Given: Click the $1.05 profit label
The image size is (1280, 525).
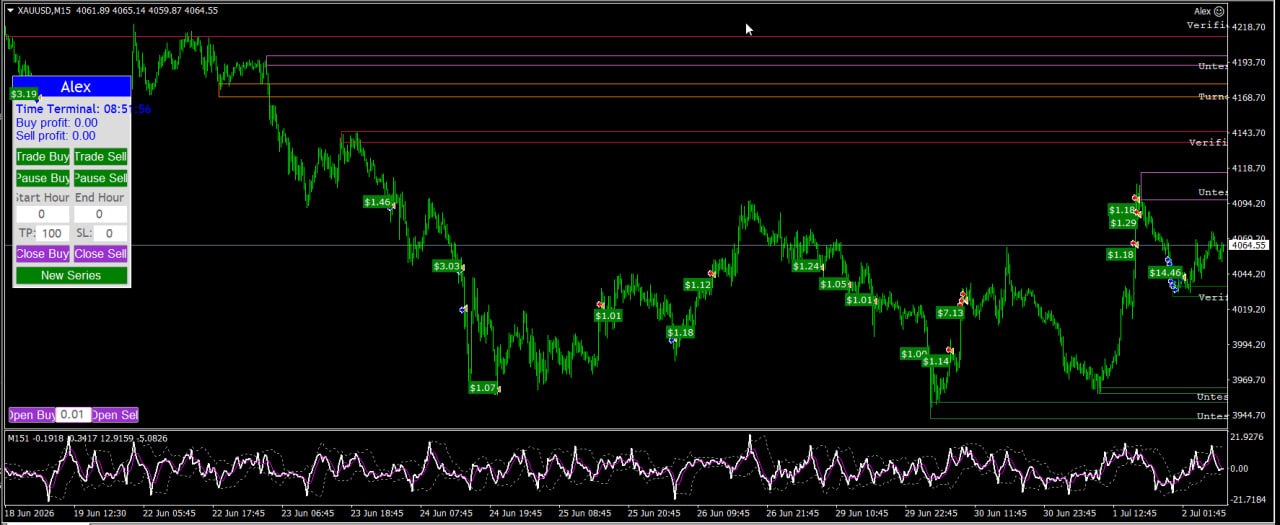Looking at the screenshot, I should coord(833,284).
